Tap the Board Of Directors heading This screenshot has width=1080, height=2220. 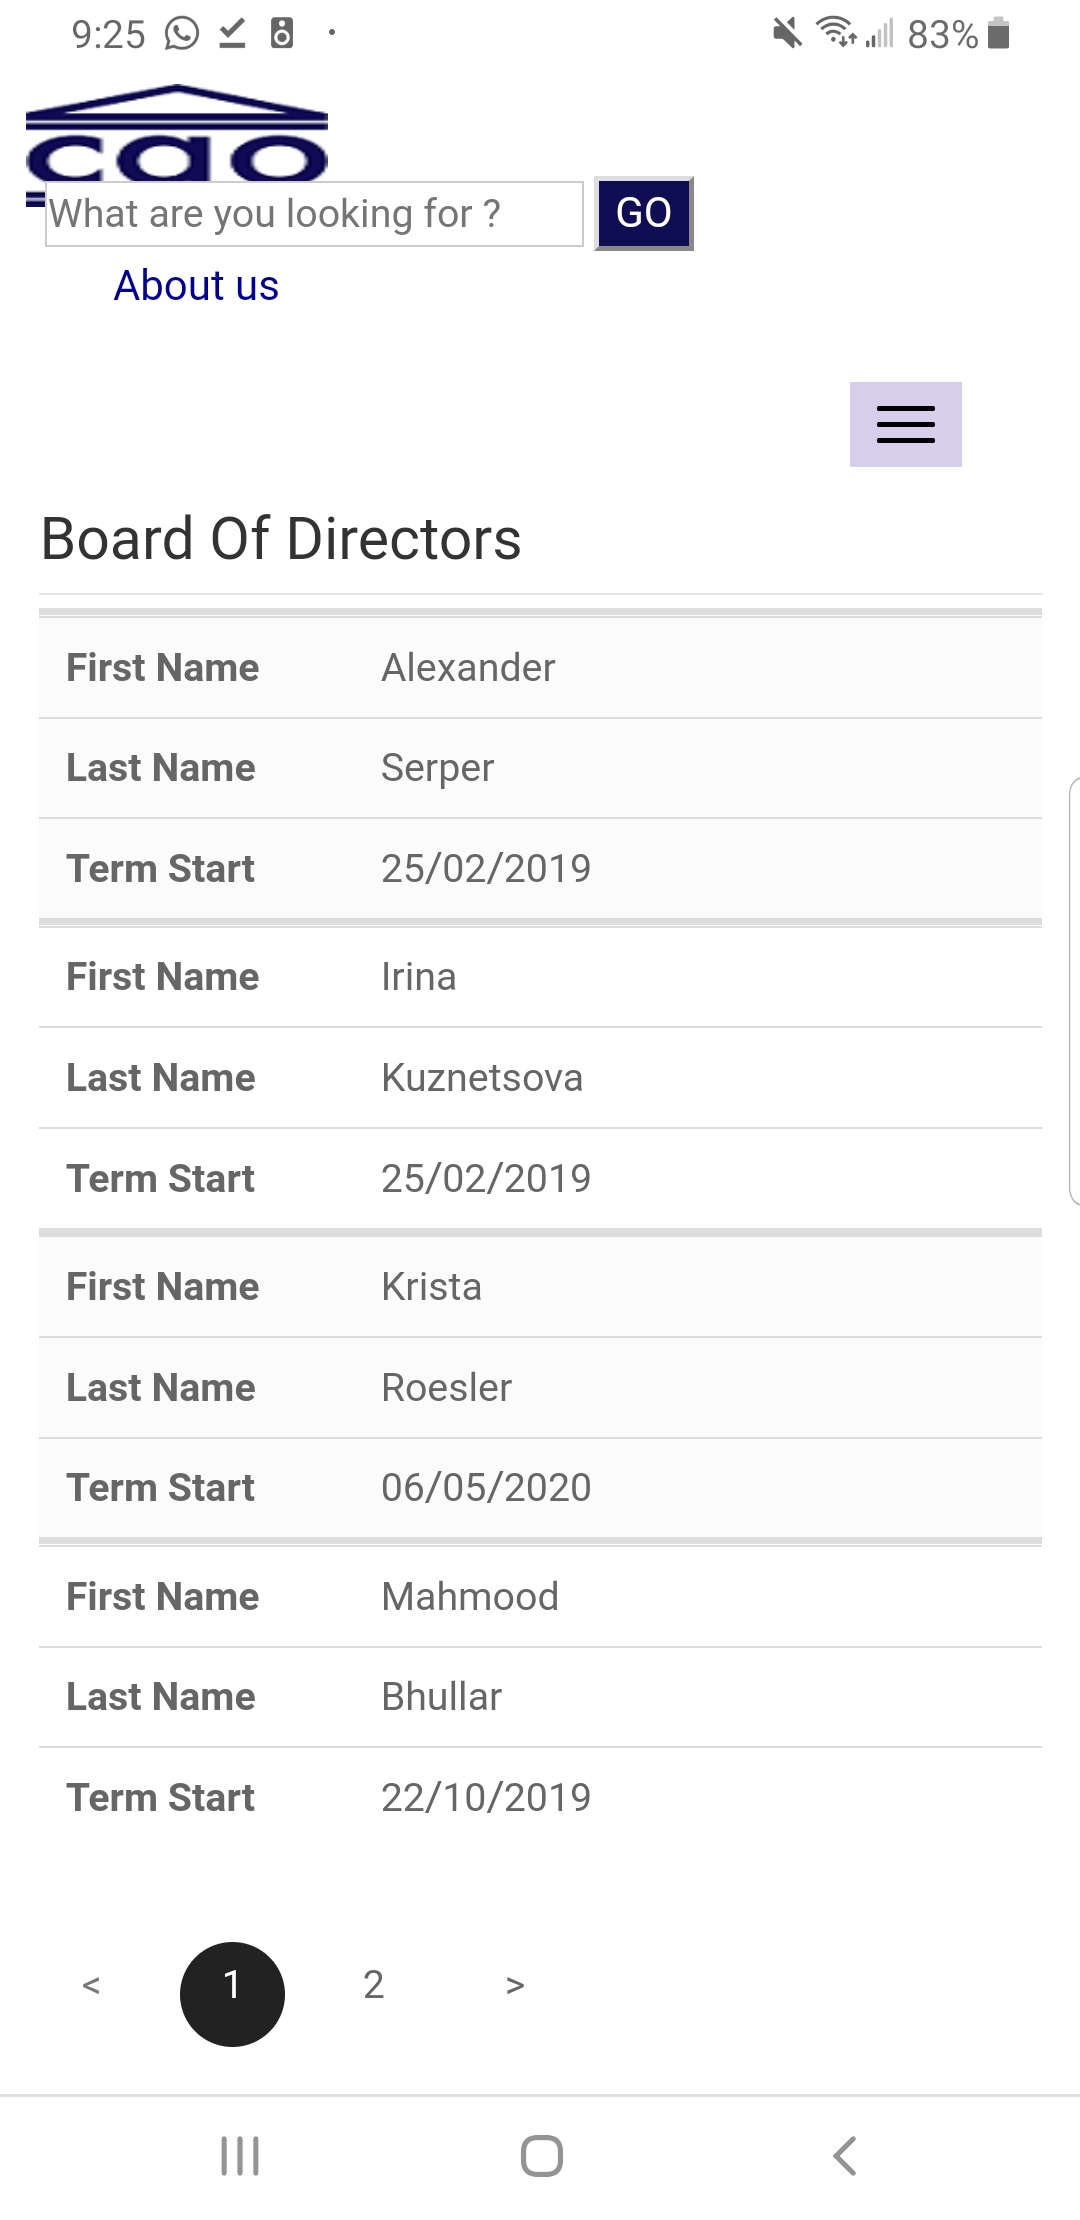point(281,539)
